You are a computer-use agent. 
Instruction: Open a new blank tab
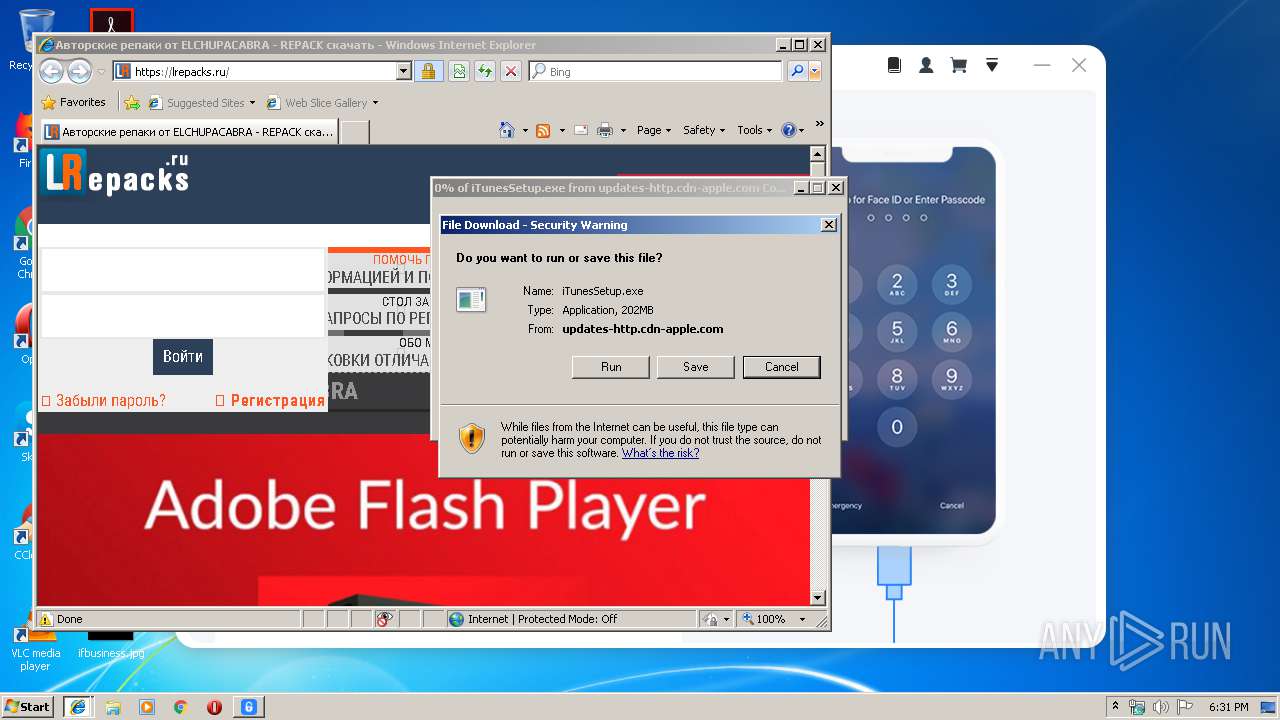tap(355, 131)
